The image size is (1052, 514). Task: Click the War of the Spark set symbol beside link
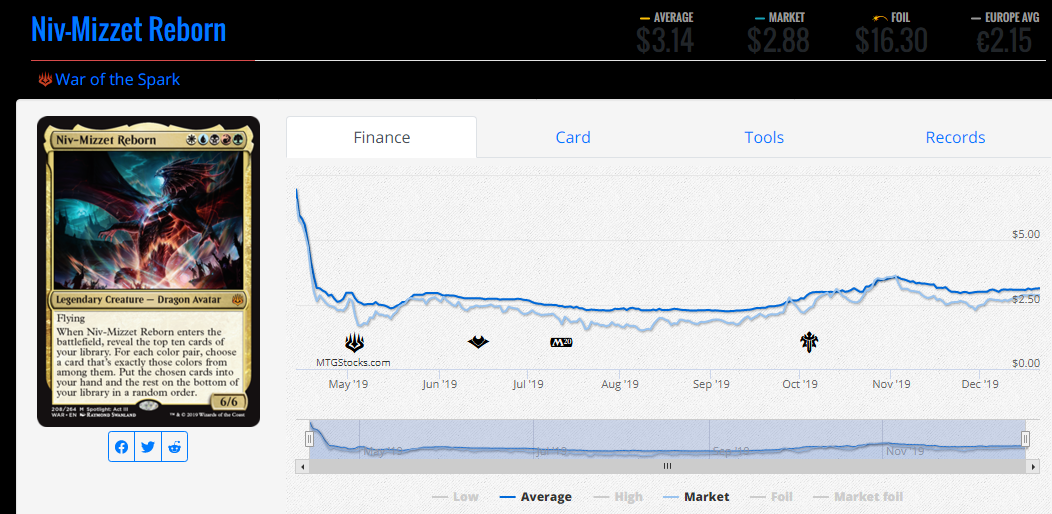point(46,80)
